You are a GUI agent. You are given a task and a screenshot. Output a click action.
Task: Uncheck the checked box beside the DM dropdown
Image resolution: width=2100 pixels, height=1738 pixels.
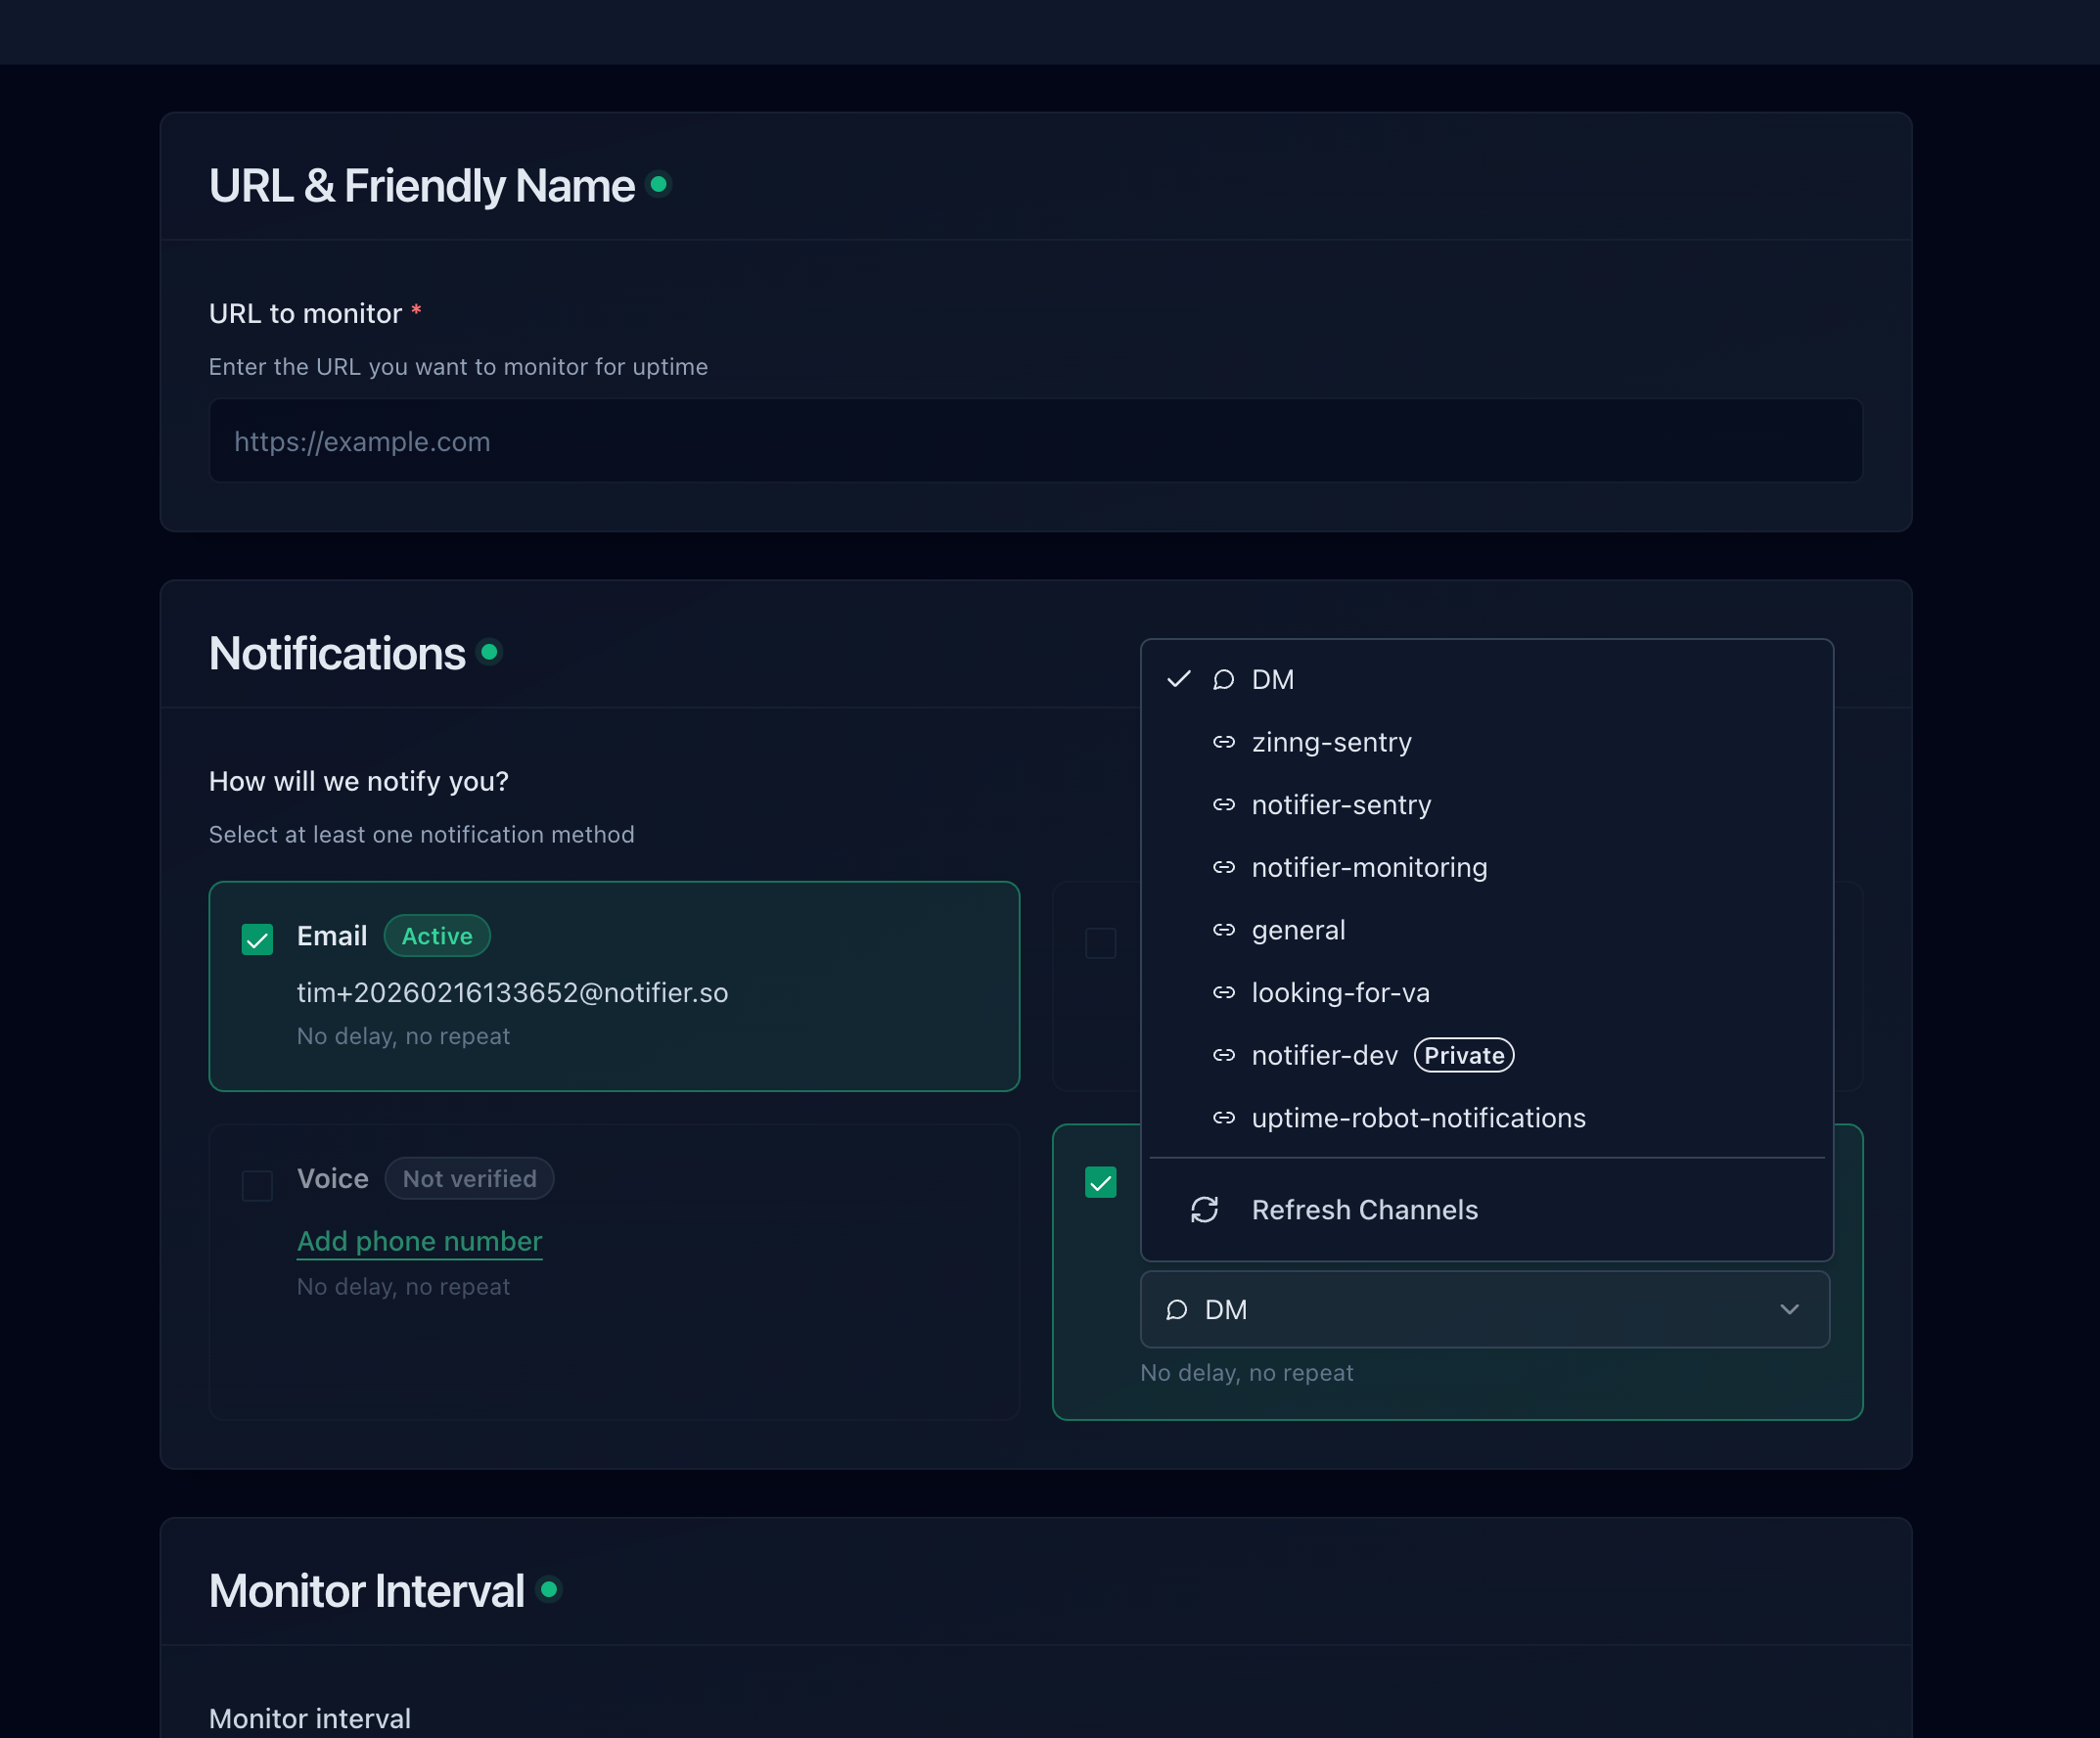[1100, 1182]
